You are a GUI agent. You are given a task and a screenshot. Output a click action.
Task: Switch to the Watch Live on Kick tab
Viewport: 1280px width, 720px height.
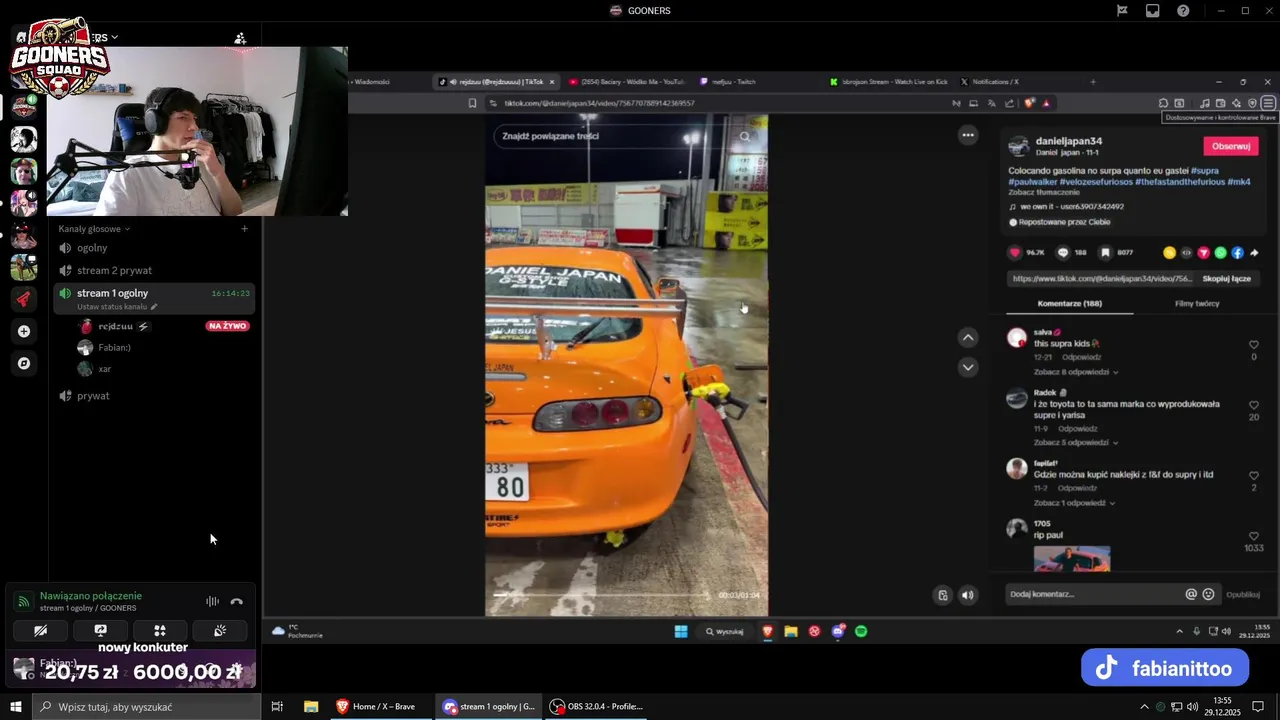(x=890, y=82)
